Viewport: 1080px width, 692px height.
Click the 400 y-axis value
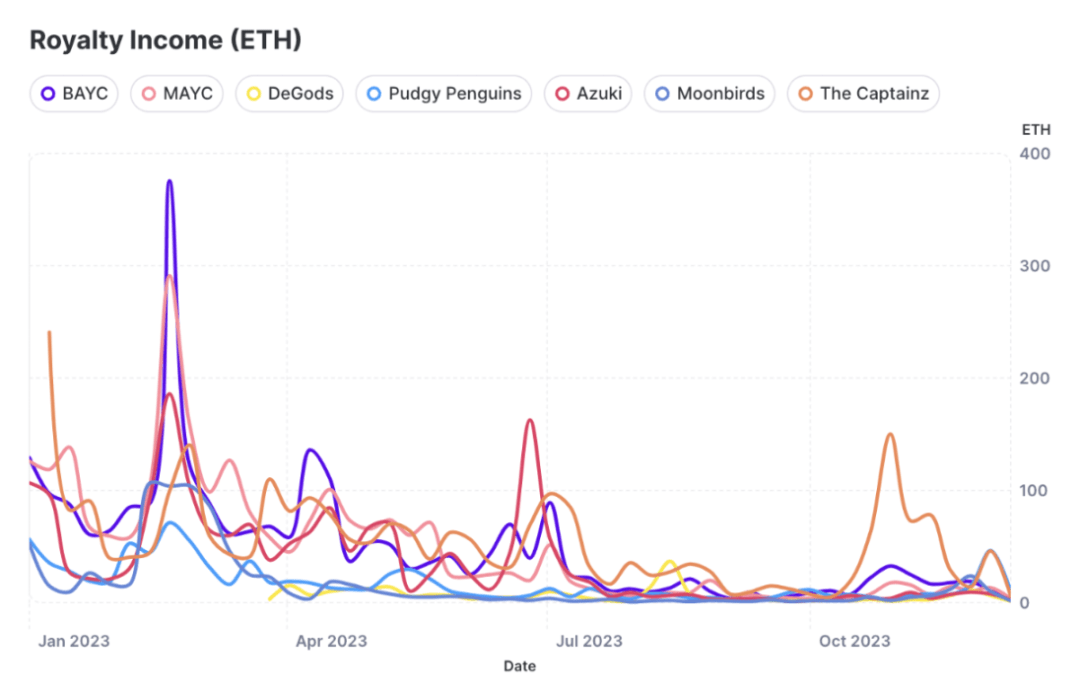click(x=1035, y=153)
